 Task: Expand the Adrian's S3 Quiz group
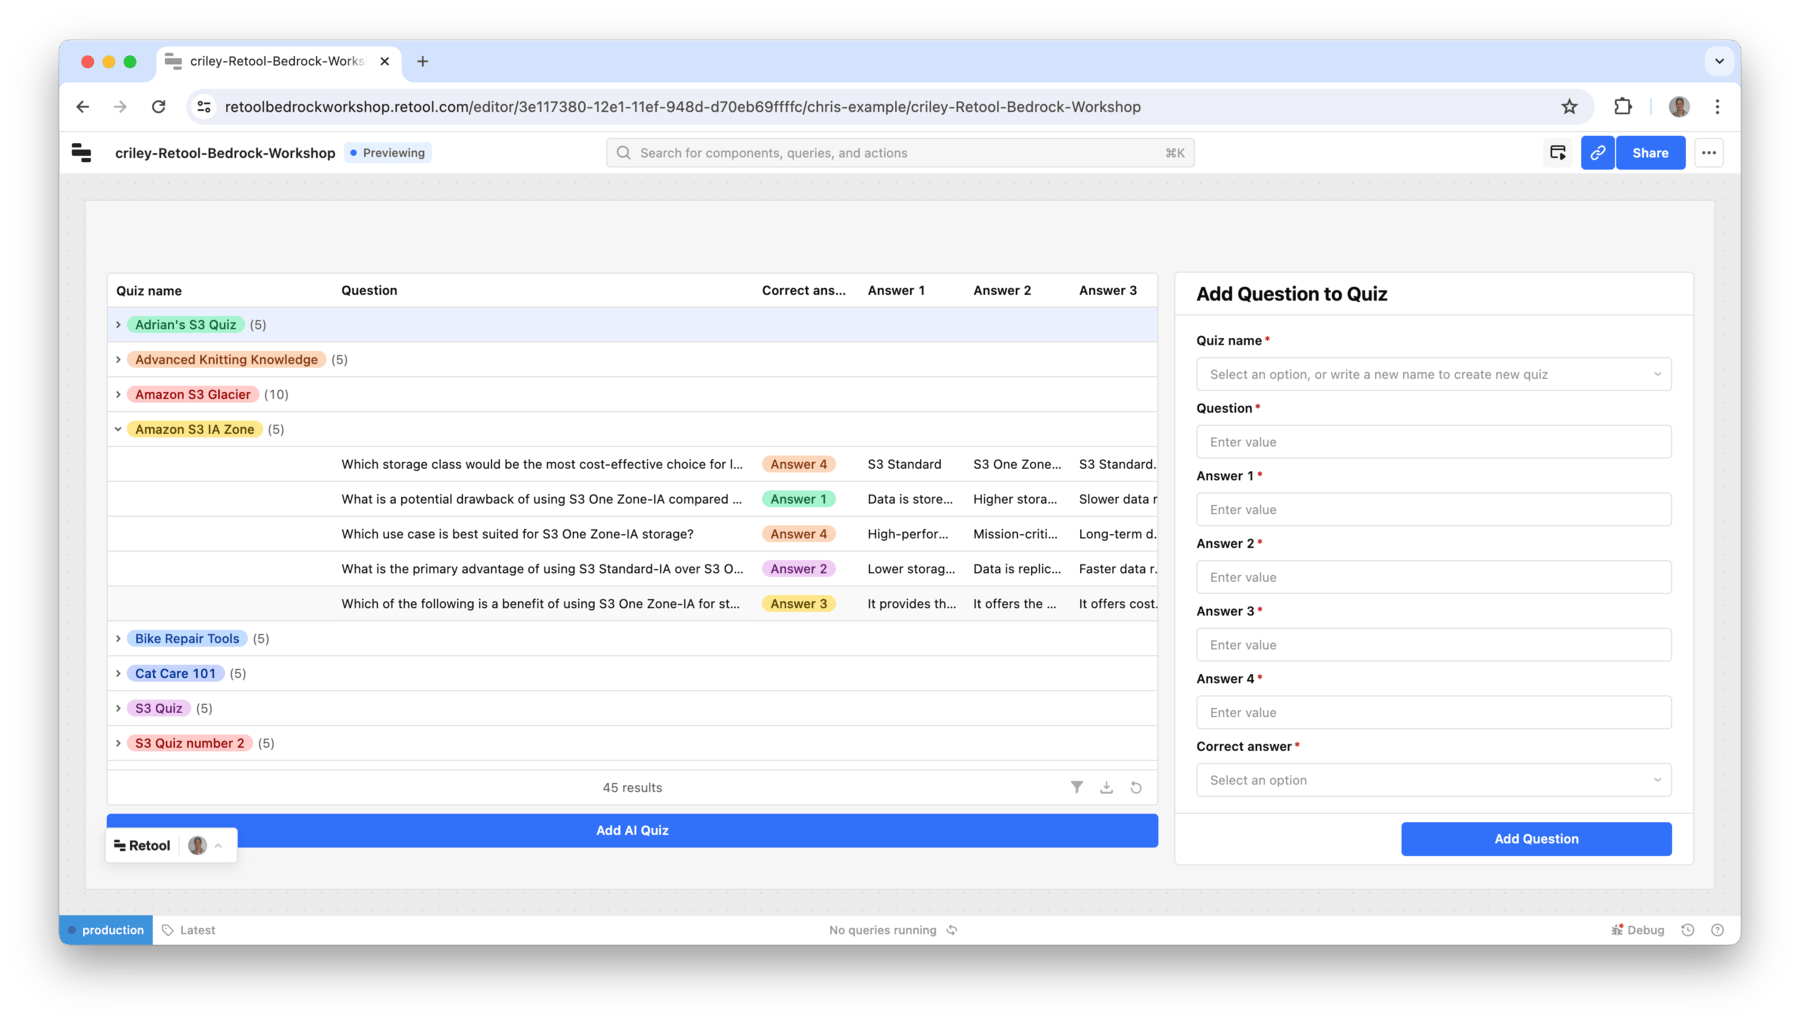118,325
